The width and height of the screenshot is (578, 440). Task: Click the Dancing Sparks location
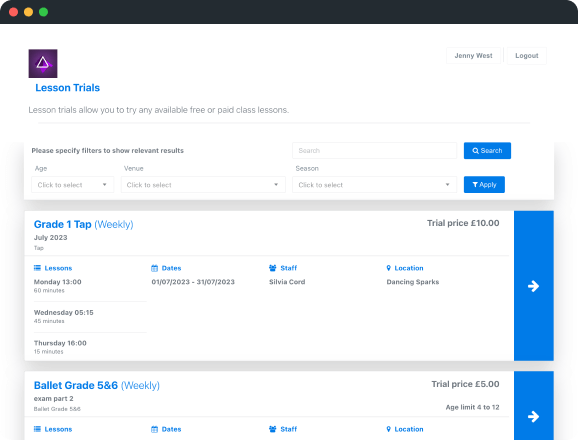point(413,282)
